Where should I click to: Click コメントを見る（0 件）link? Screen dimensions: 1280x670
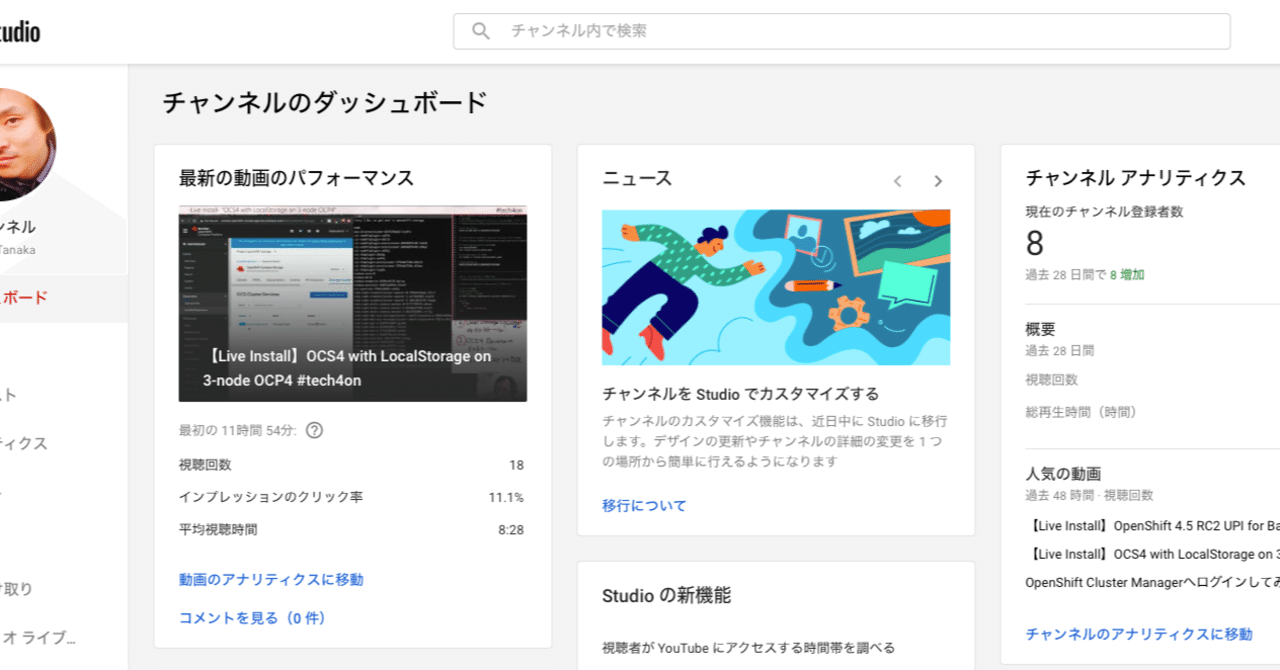tap(252, 618)
